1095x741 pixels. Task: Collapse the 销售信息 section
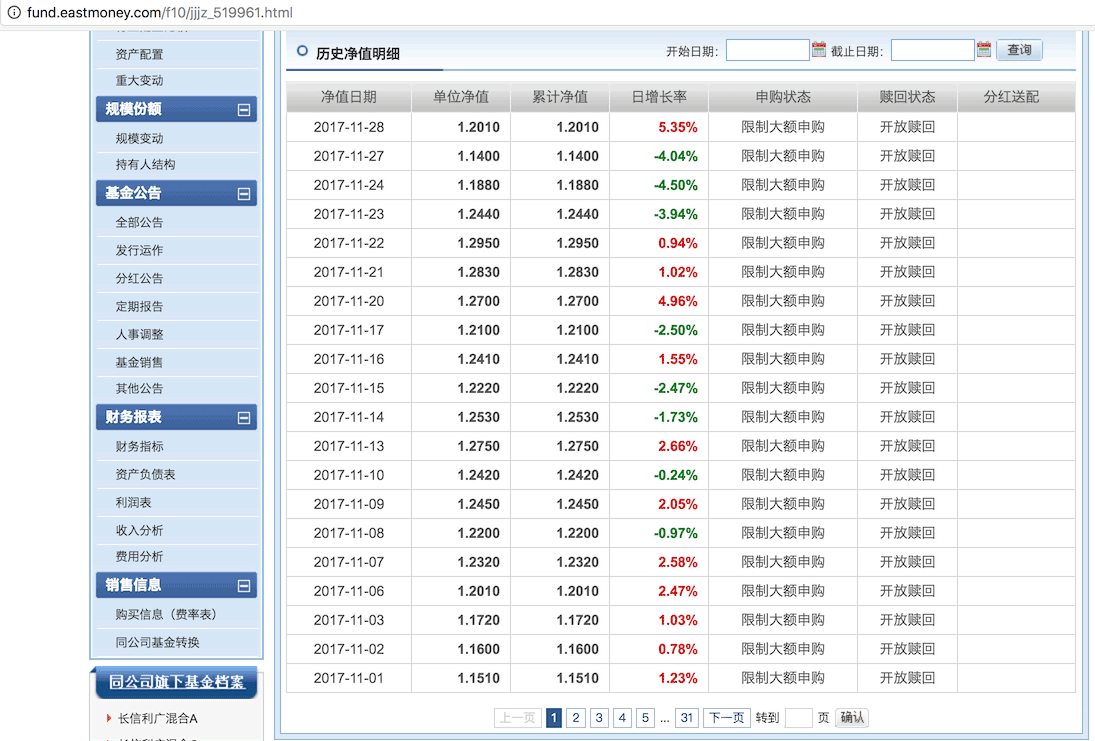pos(244,585)
